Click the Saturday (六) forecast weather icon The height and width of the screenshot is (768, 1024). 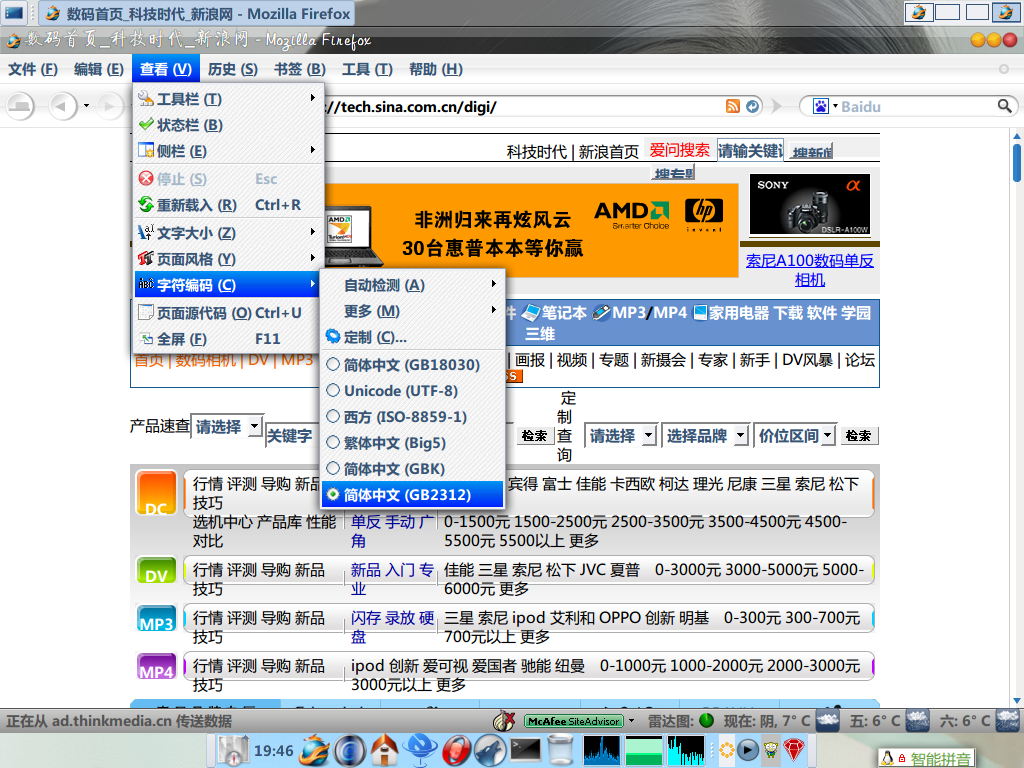1006,721
